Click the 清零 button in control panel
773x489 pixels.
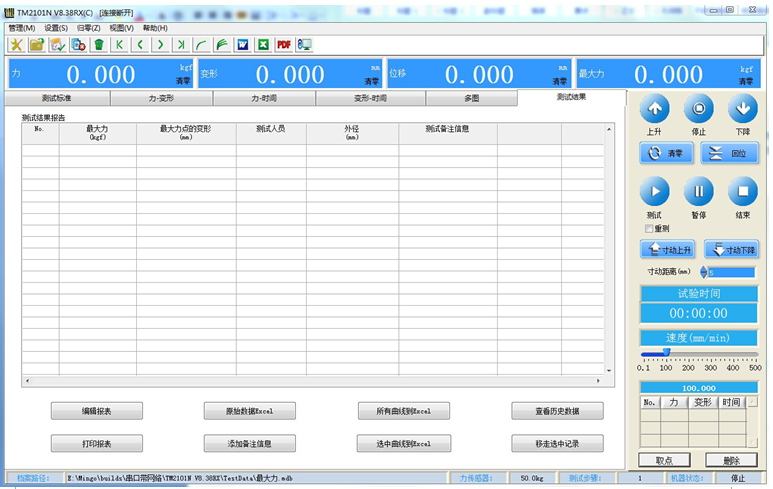pyautogui.click(x=667, y=153)
